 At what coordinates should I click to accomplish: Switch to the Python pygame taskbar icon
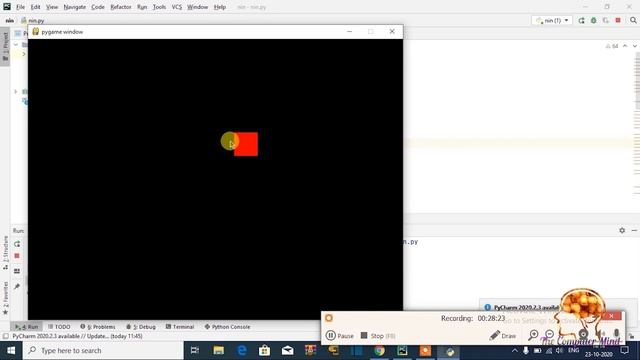click(x=449, y=351)
